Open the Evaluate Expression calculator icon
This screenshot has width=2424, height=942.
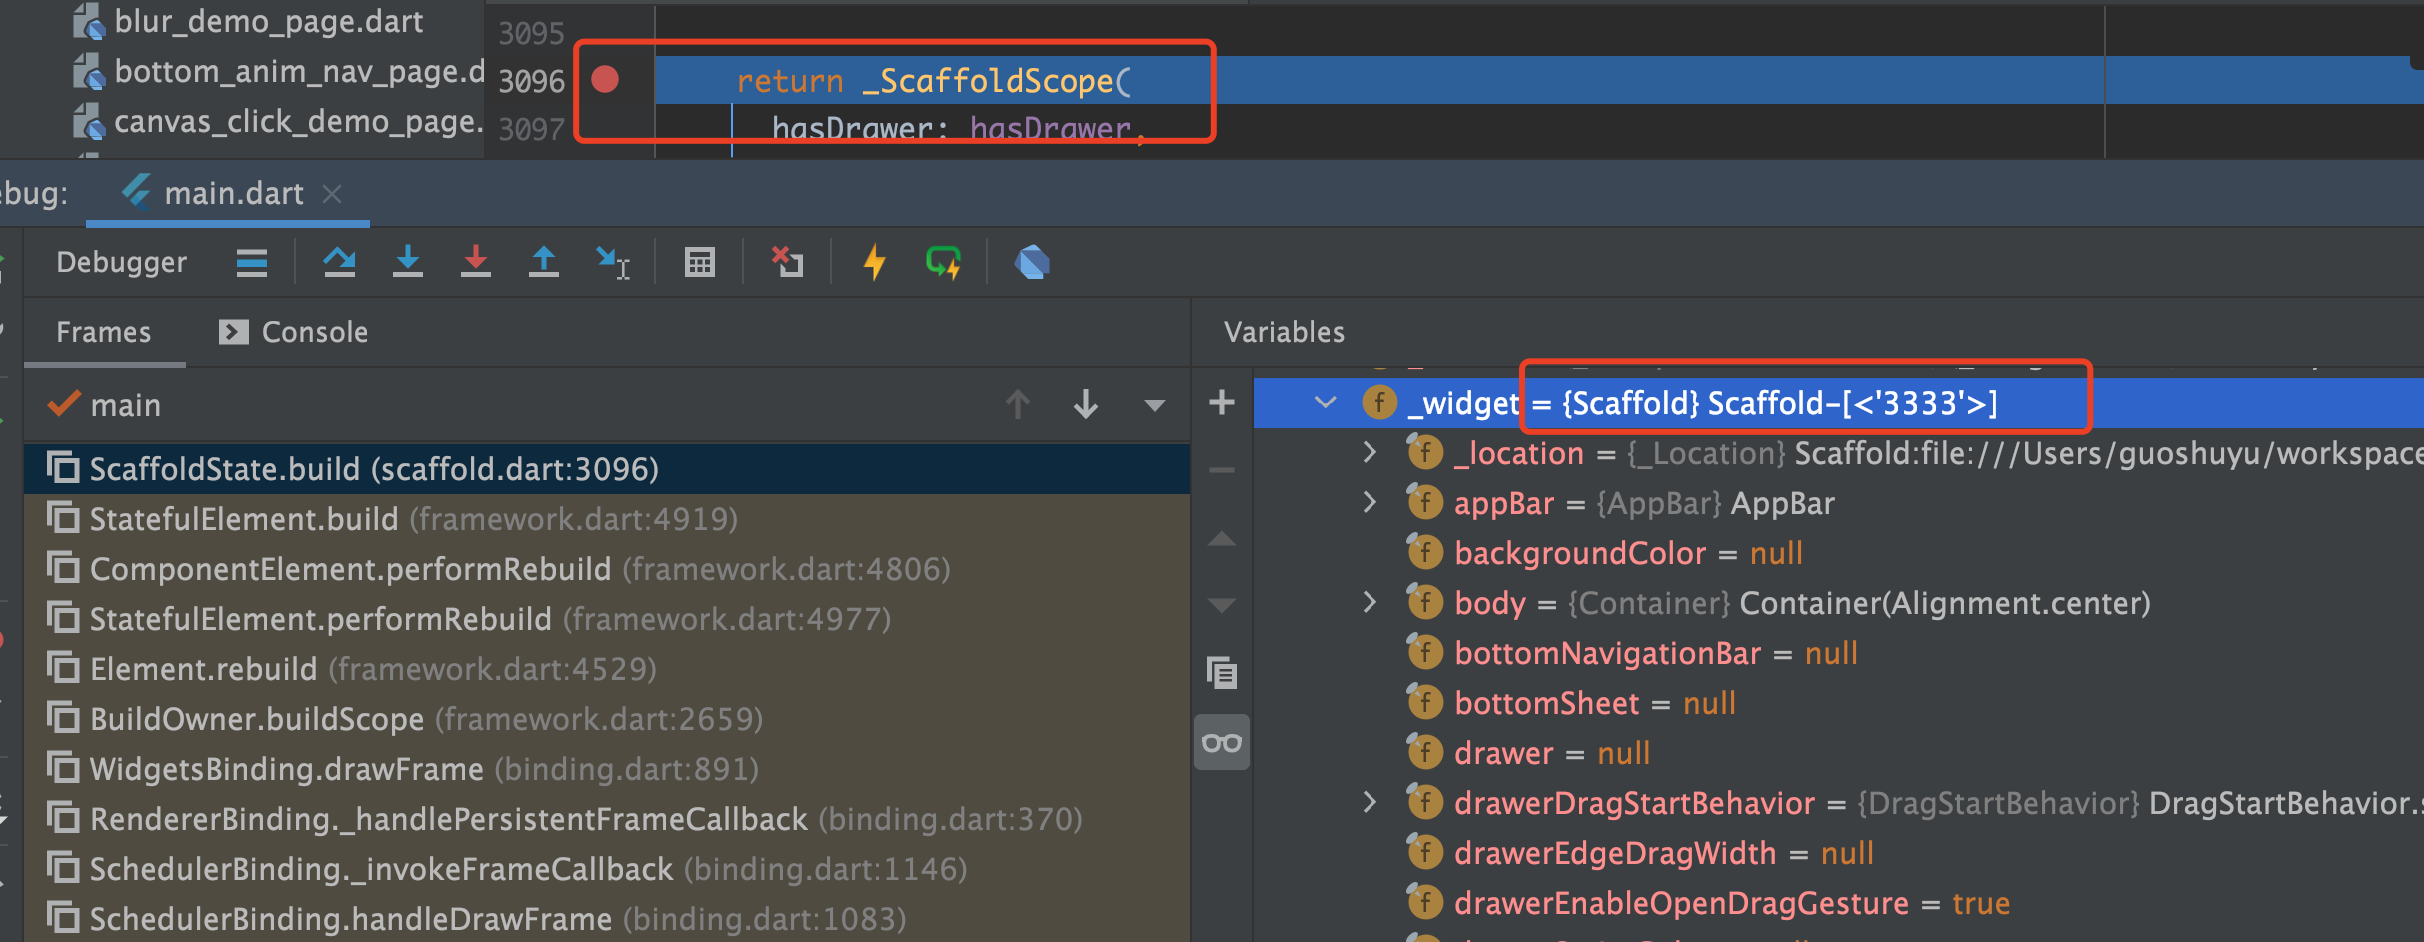[700, 262]
